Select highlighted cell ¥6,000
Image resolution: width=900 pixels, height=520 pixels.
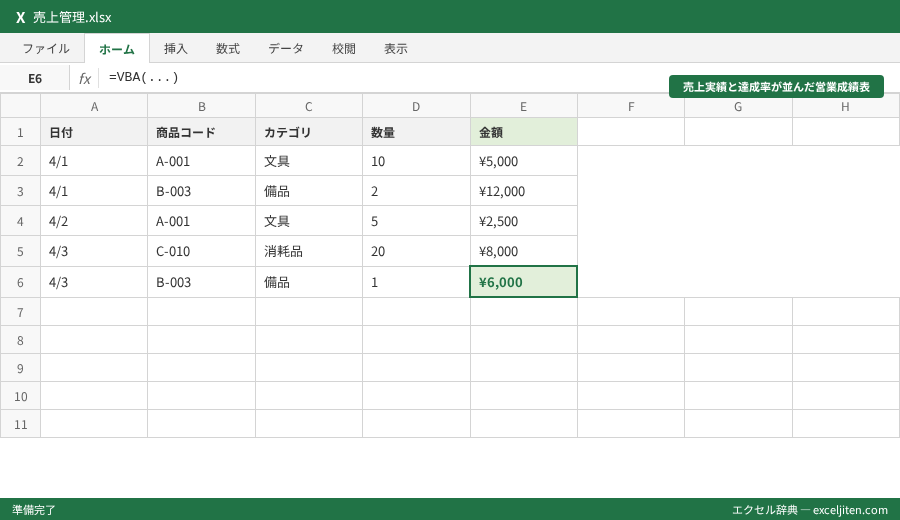pyautogui.click(x=523, y=282)
